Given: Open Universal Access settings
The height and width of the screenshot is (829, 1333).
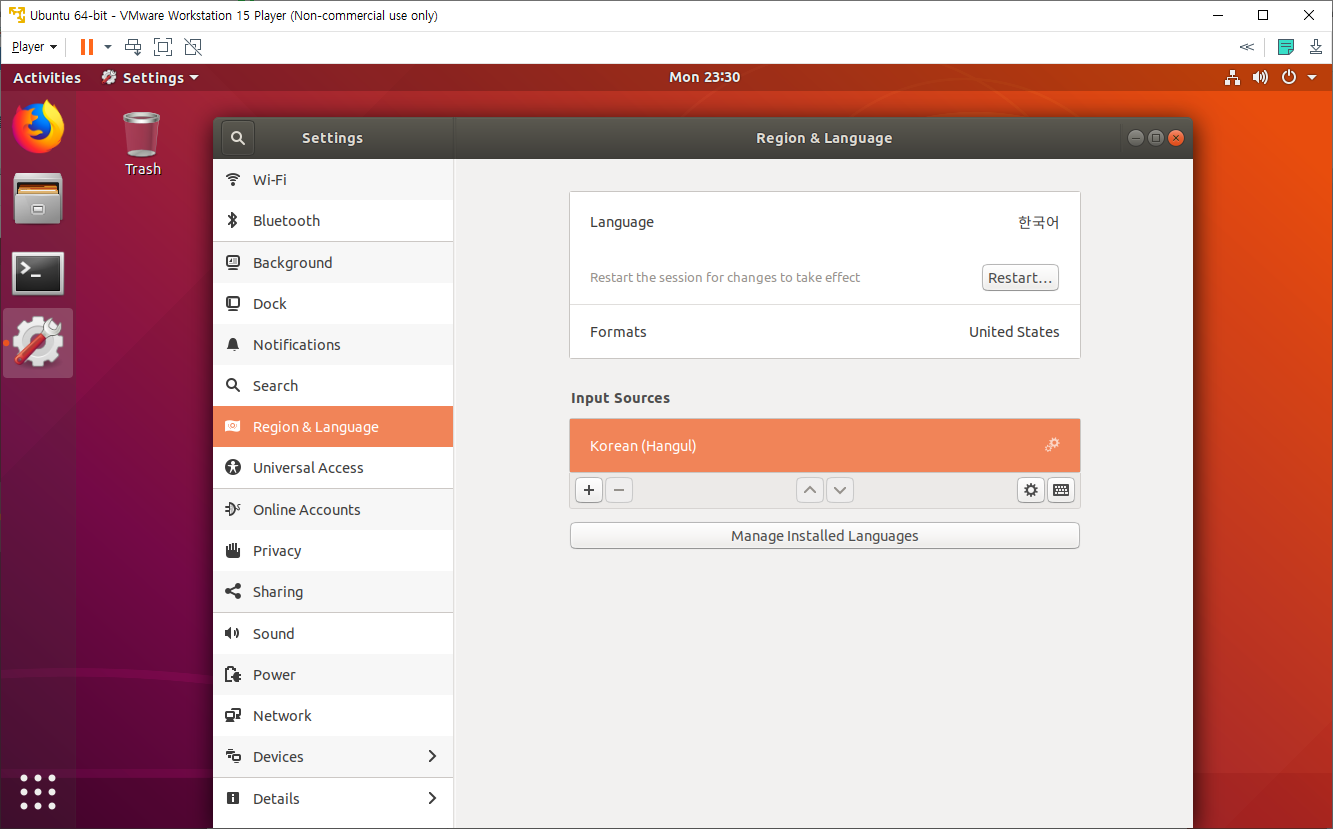Looking at the screenshot, I should coord(333,467).
